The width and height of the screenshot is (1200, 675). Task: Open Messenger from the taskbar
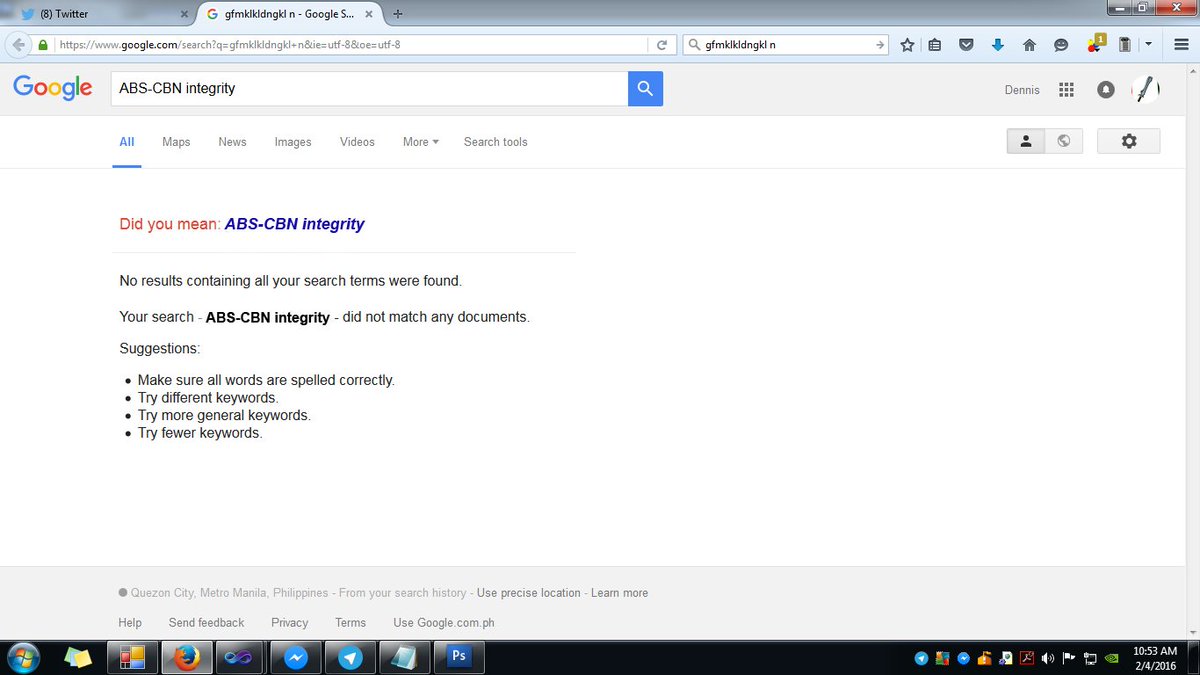(295, 657)
